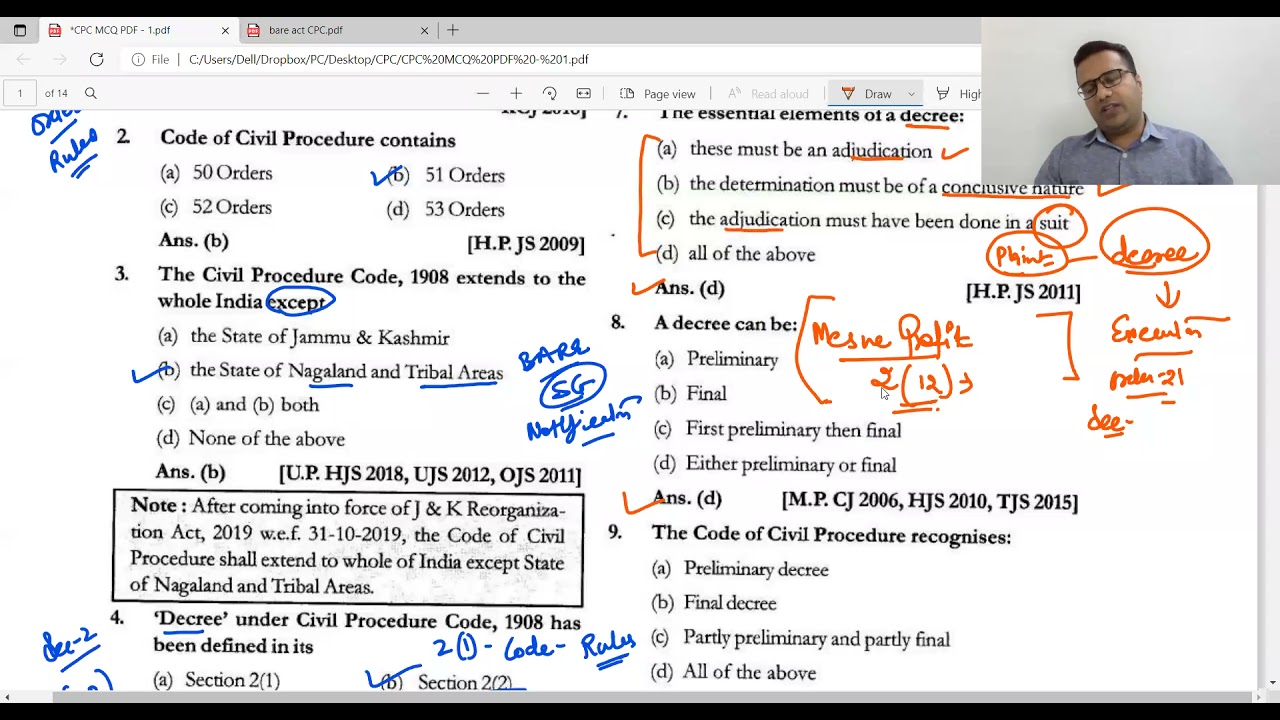1280x720 pixels.
Task: Click the '[H.P. JS 2011]' citation text
Action: click(1023, 292)
